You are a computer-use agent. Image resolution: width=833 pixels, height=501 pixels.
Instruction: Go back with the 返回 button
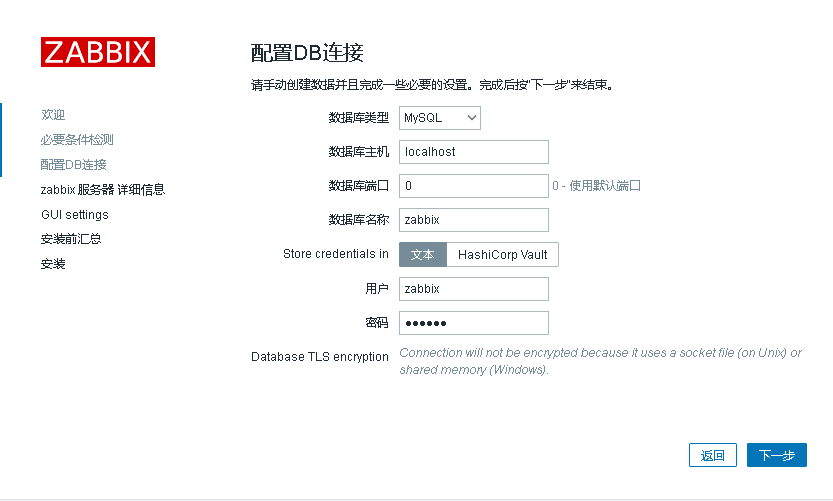(x=712, y=455)
